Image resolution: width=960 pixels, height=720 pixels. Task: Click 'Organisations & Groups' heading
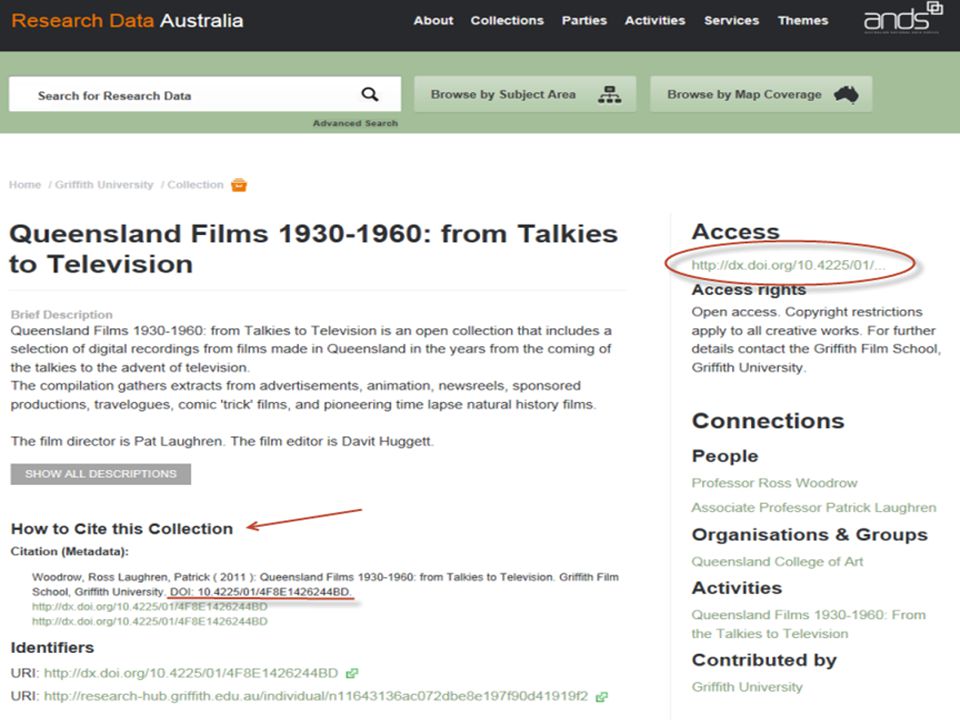(809, 534)
